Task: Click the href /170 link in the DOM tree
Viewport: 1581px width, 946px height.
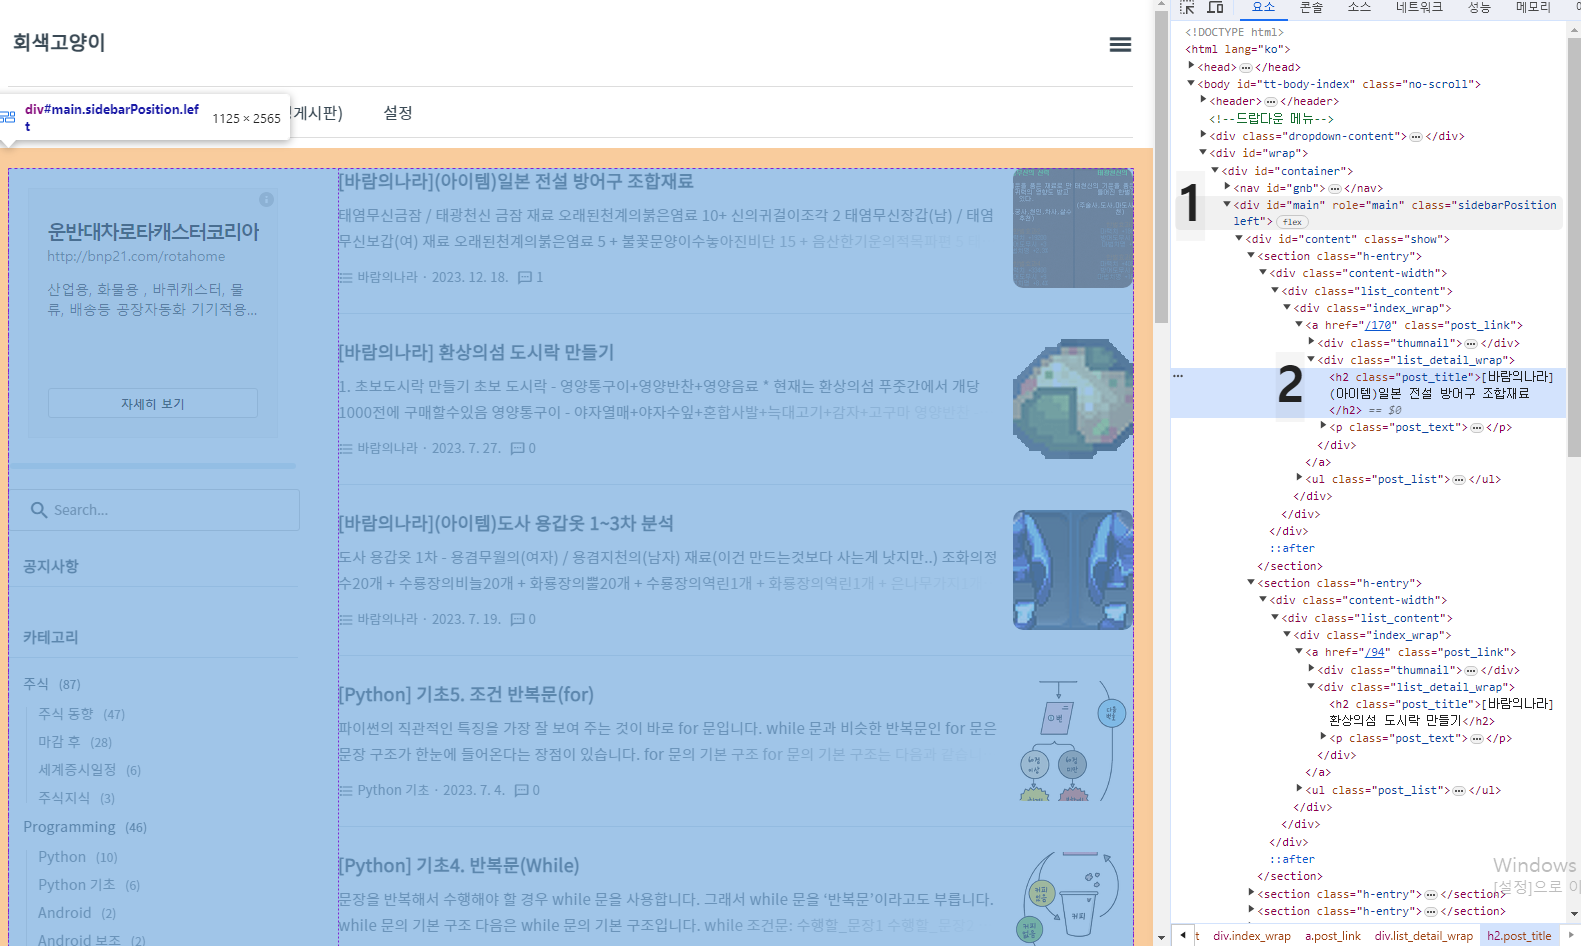Action: point(1378,325)
